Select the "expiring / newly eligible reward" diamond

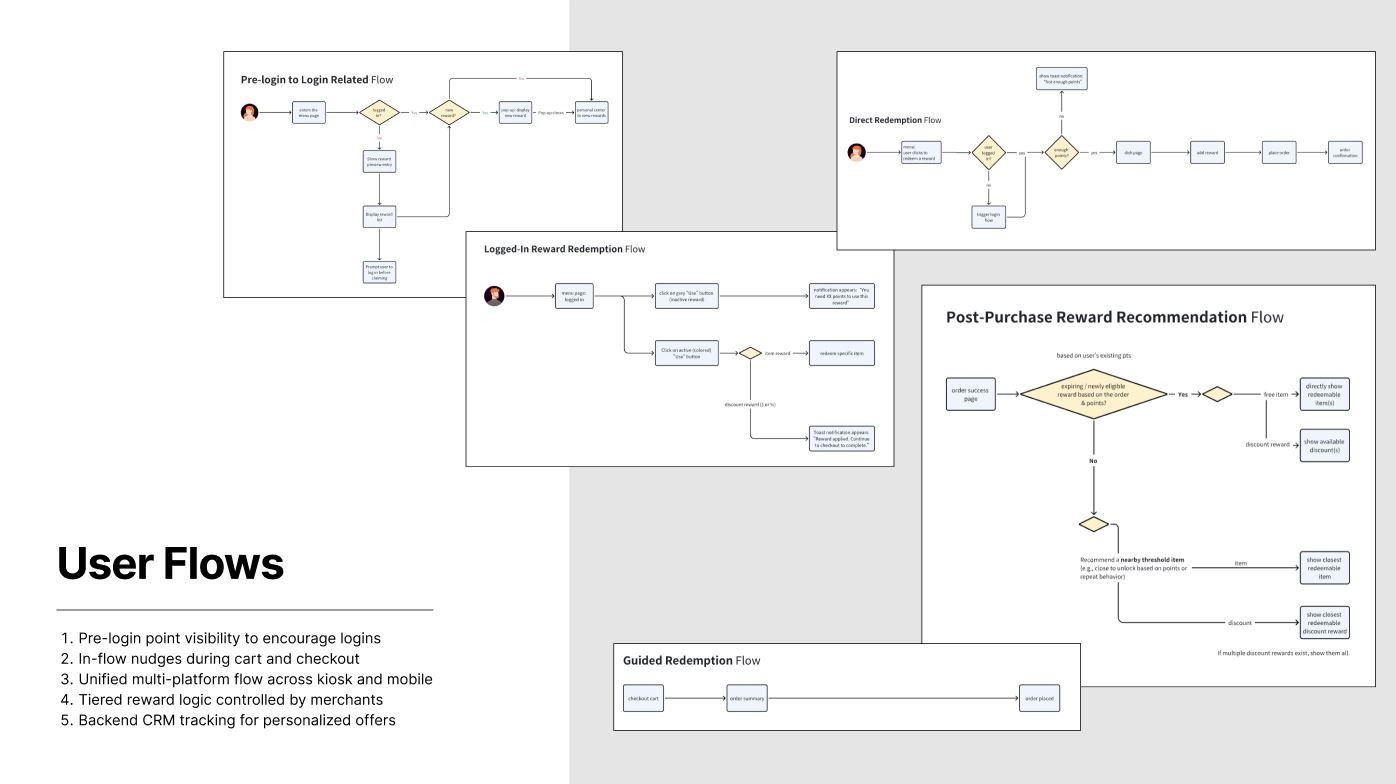click(x=1096, y=394)
